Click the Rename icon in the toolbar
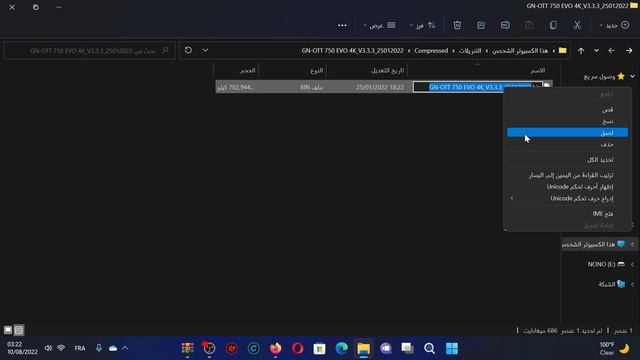Image resolution: width=640 pixels, height=360 pixels. coord(505,25)
